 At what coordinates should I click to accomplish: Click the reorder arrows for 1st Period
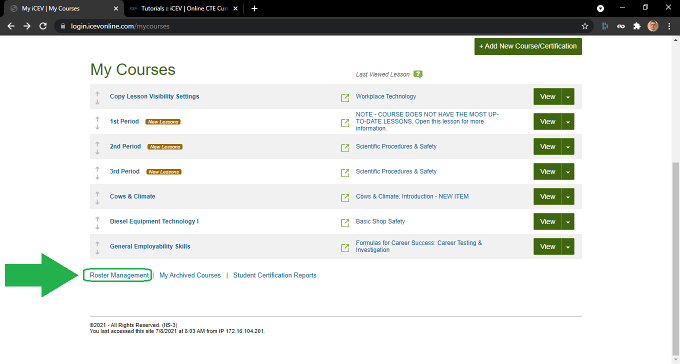(x=97, y=123)
